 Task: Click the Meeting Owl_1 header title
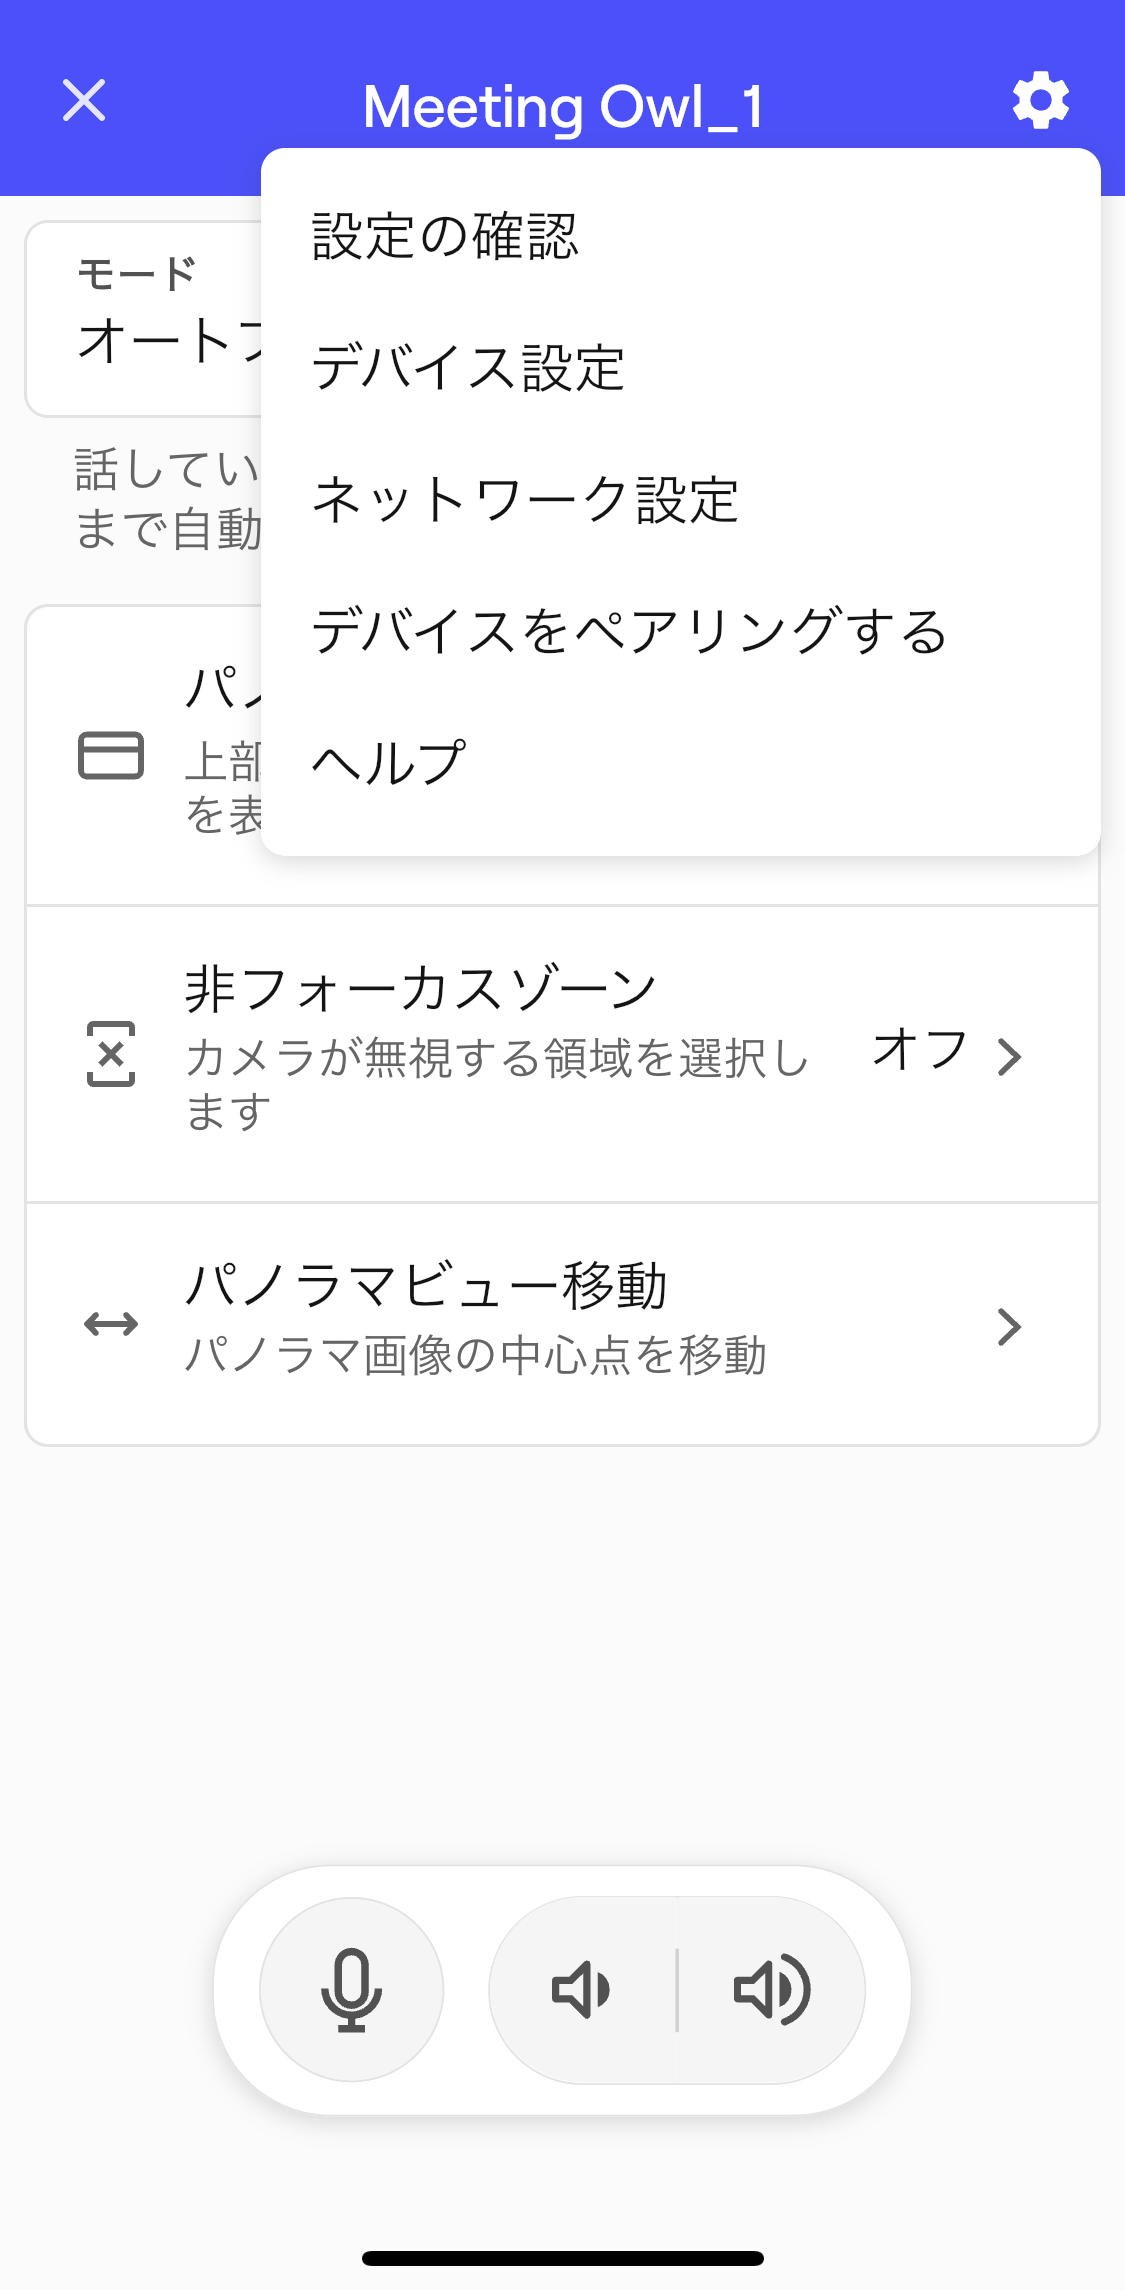563,106
